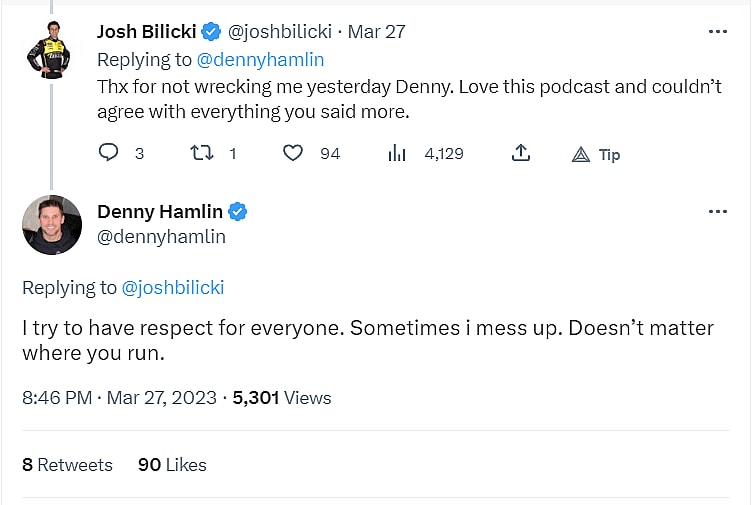755x505 pixels.
Task: Click the reply speech bubble icon
Action: pyautogui.click(x=109, y=153)
